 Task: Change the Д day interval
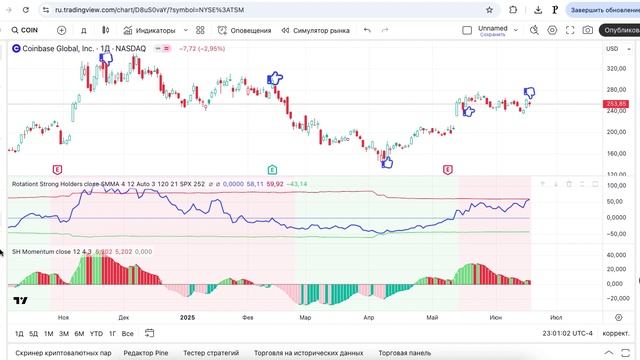[84, 30]
